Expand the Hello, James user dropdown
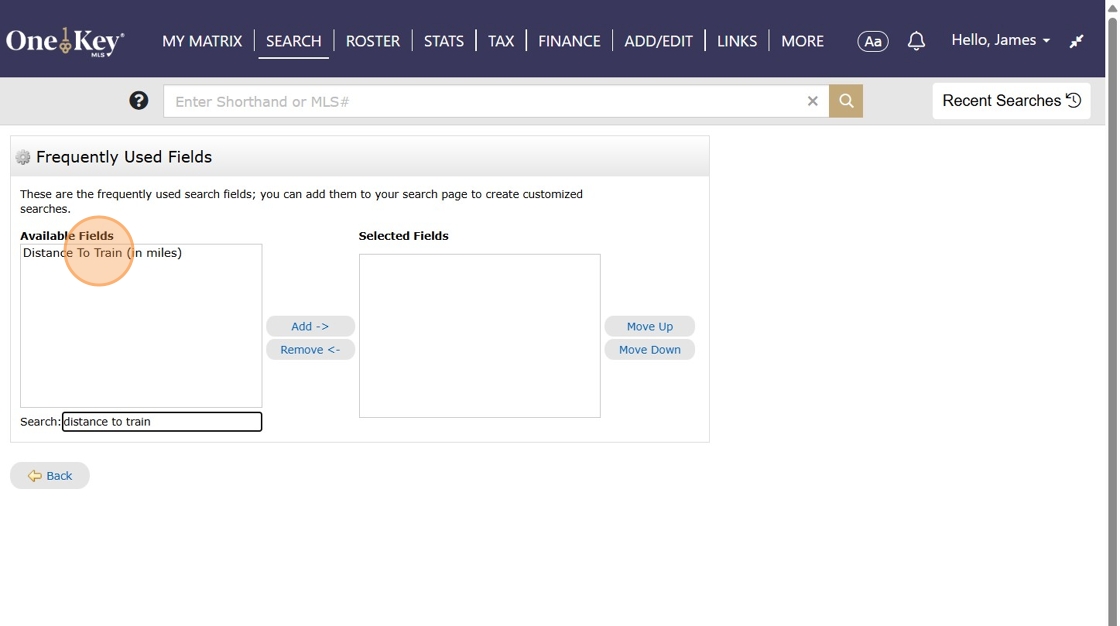 1000,40
